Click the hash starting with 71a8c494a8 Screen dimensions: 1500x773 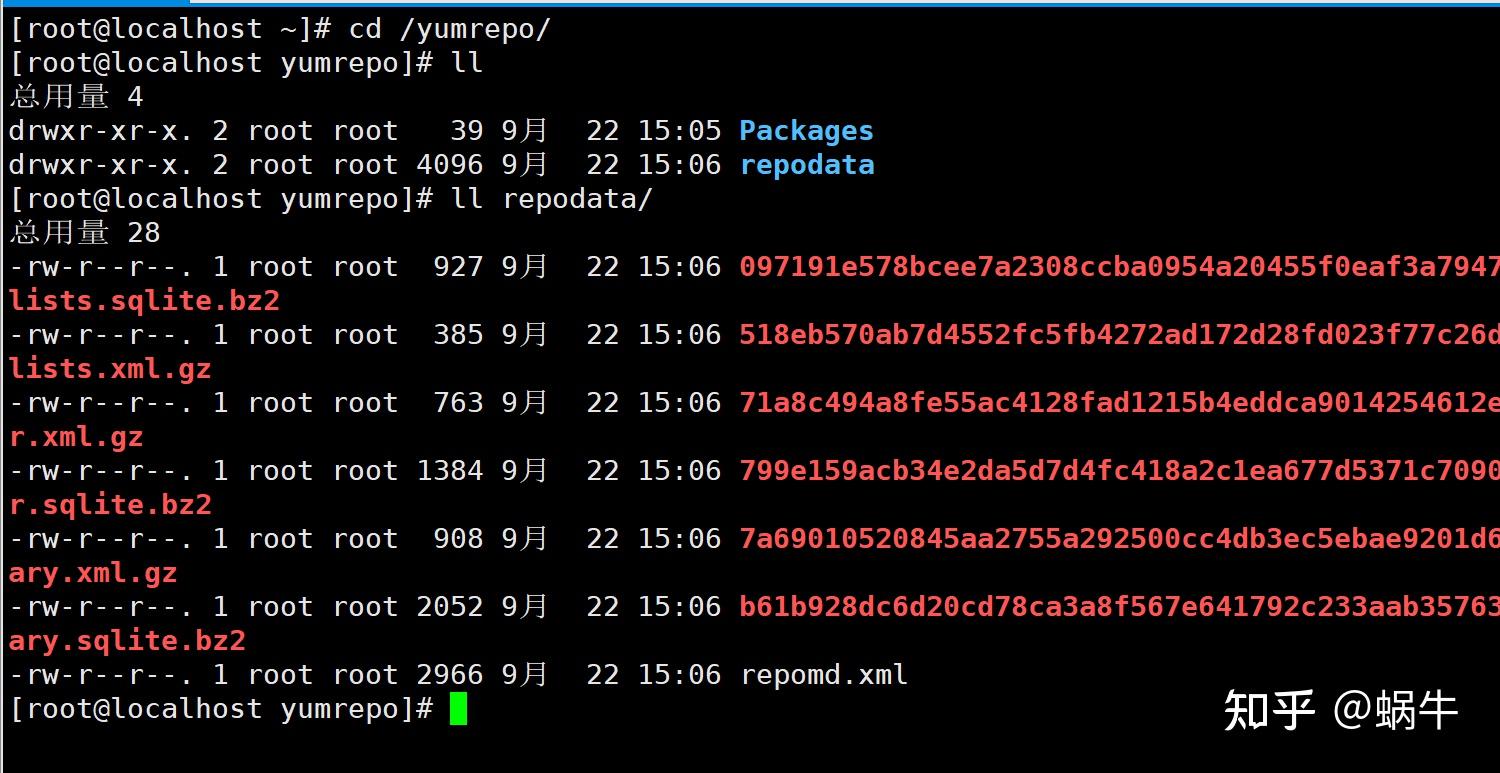(1120, 403)
